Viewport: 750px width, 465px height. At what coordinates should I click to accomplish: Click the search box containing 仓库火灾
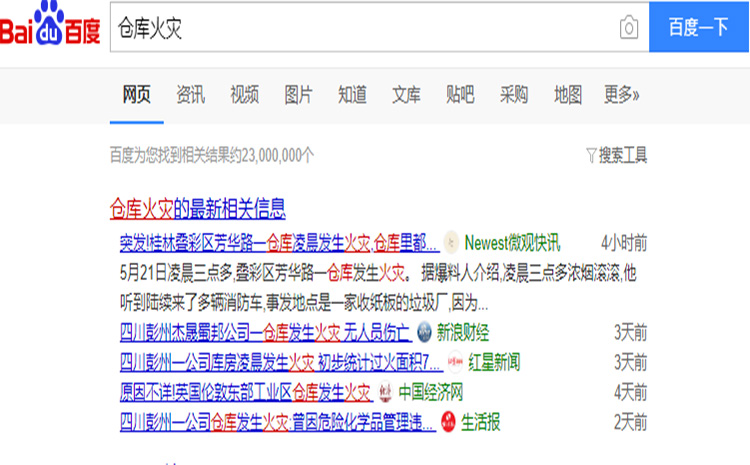(360, 27)
